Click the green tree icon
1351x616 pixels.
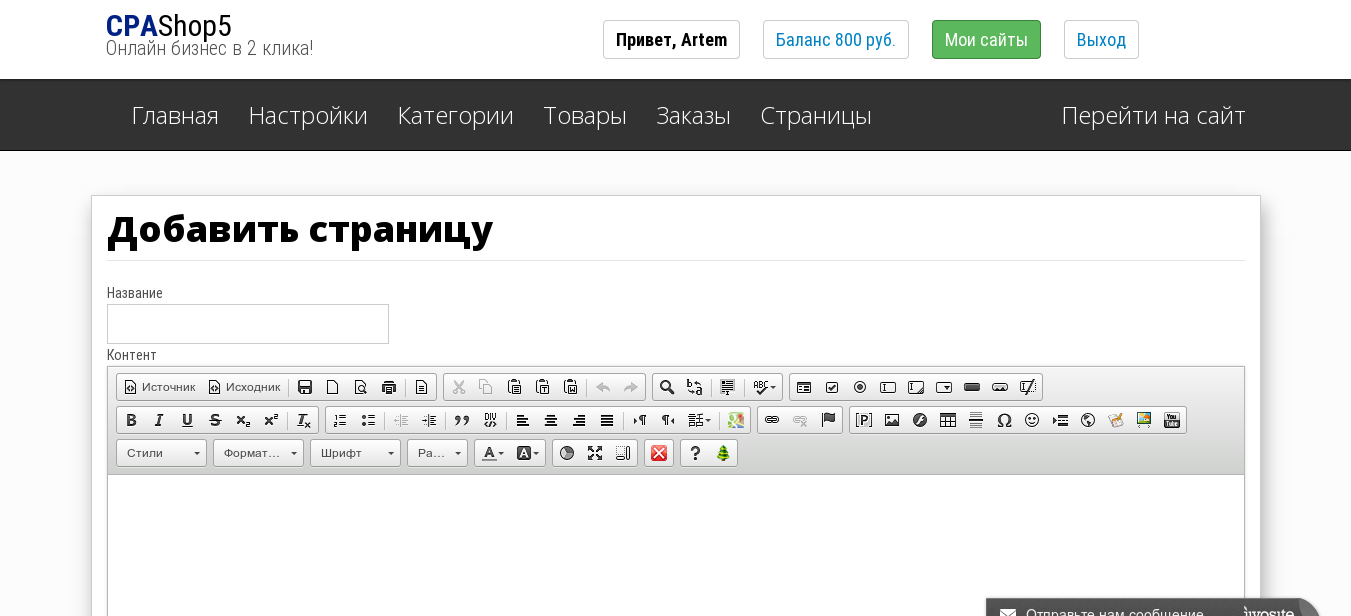point(723,453)
